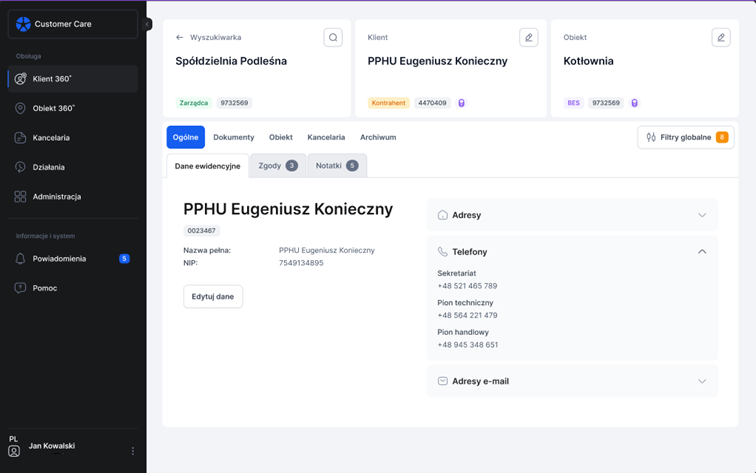Click the Kontrahent tag
Viewport: 756px width, 473px height.
389,103
